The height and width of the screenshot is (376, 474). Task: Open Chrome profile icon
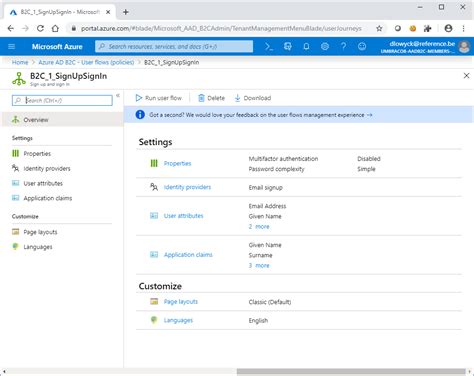coord(448,28)
